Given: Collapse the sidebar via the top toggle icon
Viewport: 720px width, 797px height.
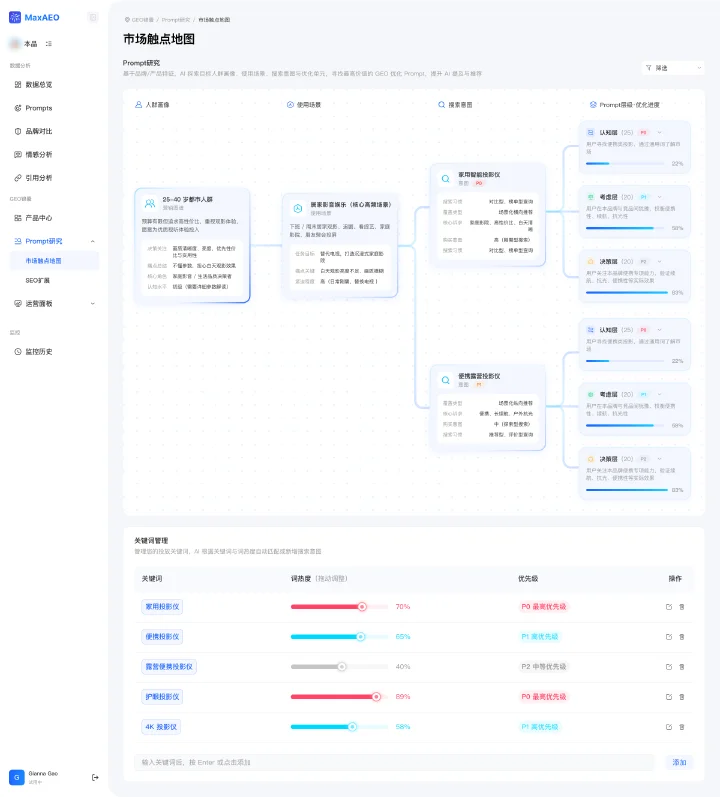Looking at the screenshot, I should coord(93,17).
